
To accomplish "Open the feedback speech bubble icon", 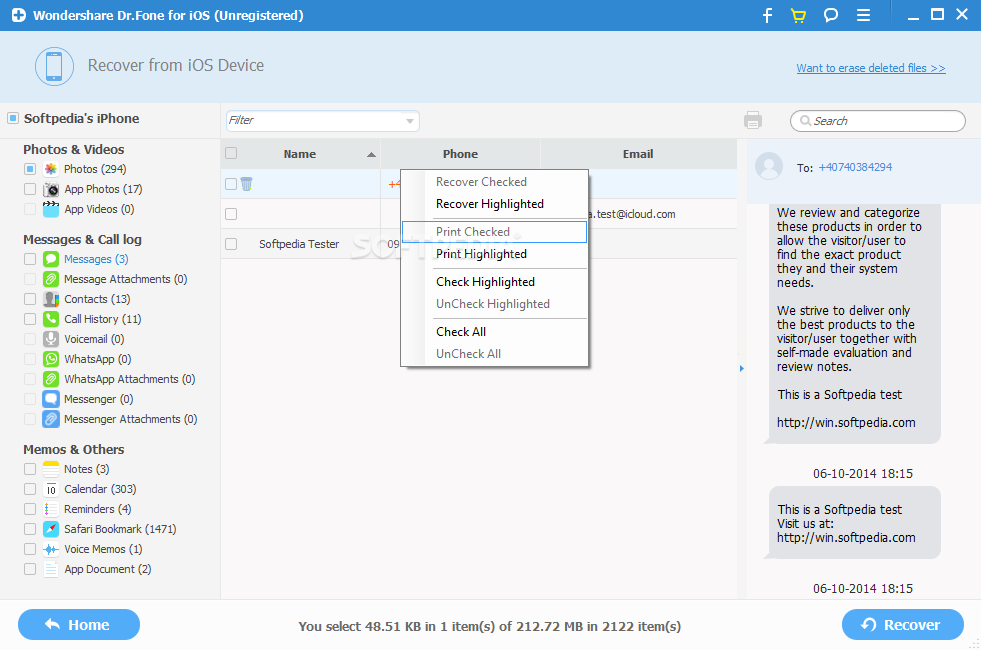I will (x=831, y=15).
